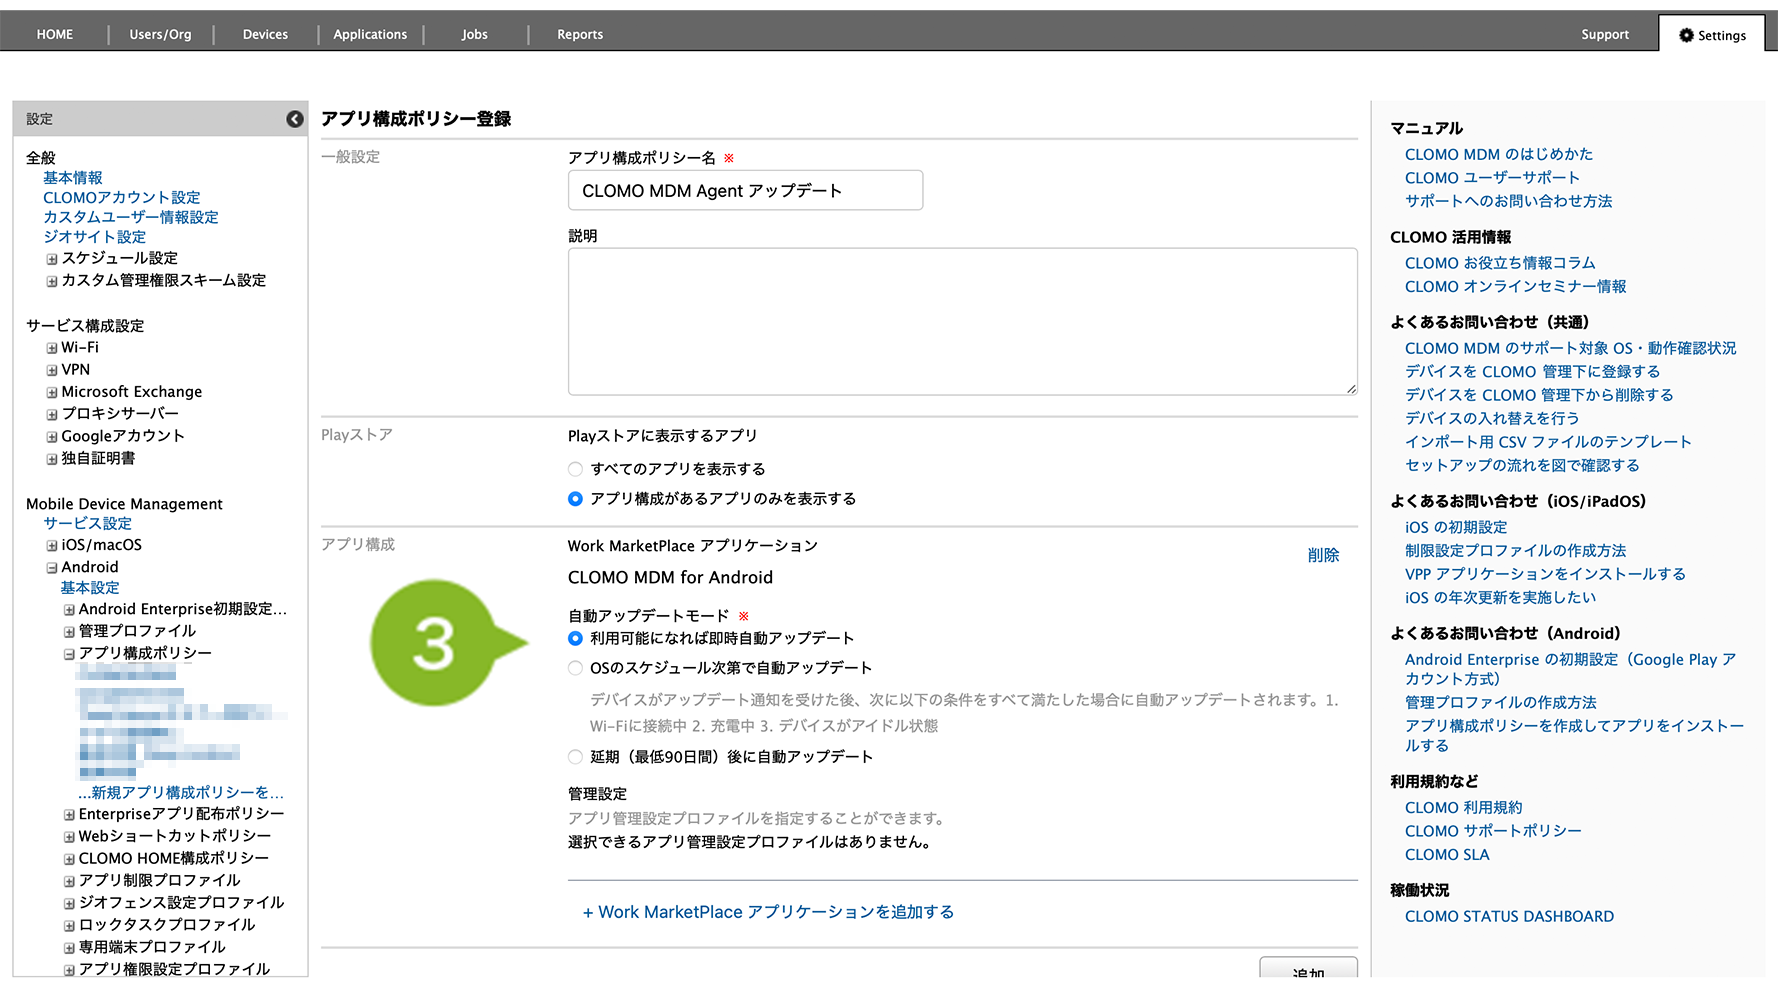Open サービス設定 under Mobile Device Management
The height and width of the screenshot is (1000, 1778).
coord(88,523)
